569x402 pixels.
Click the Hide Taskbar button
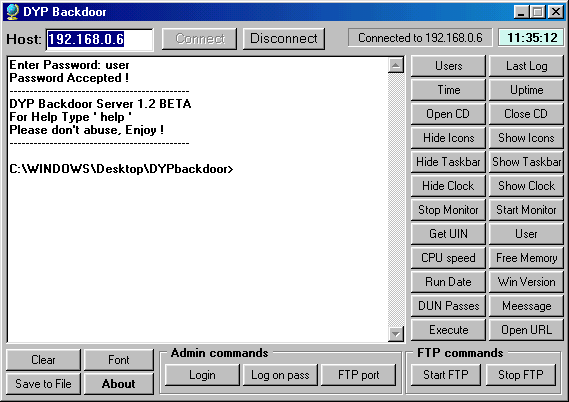[x=448, y=162]
